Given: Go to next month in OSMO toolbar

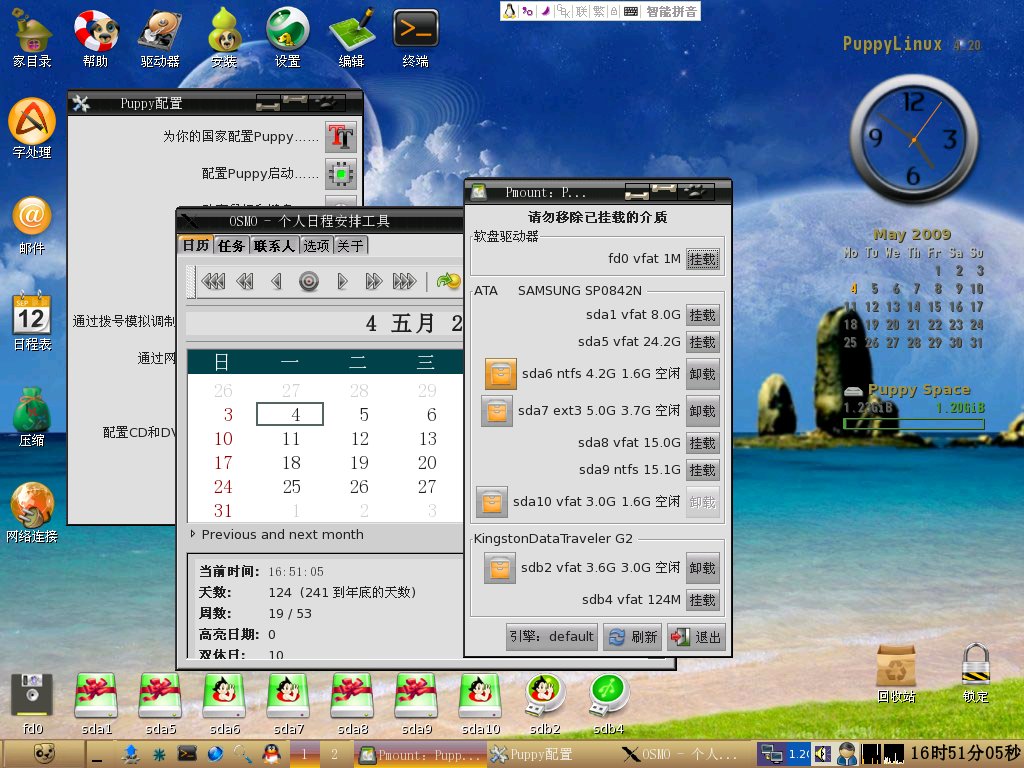Looking at the screenshot, I should 373,281.
